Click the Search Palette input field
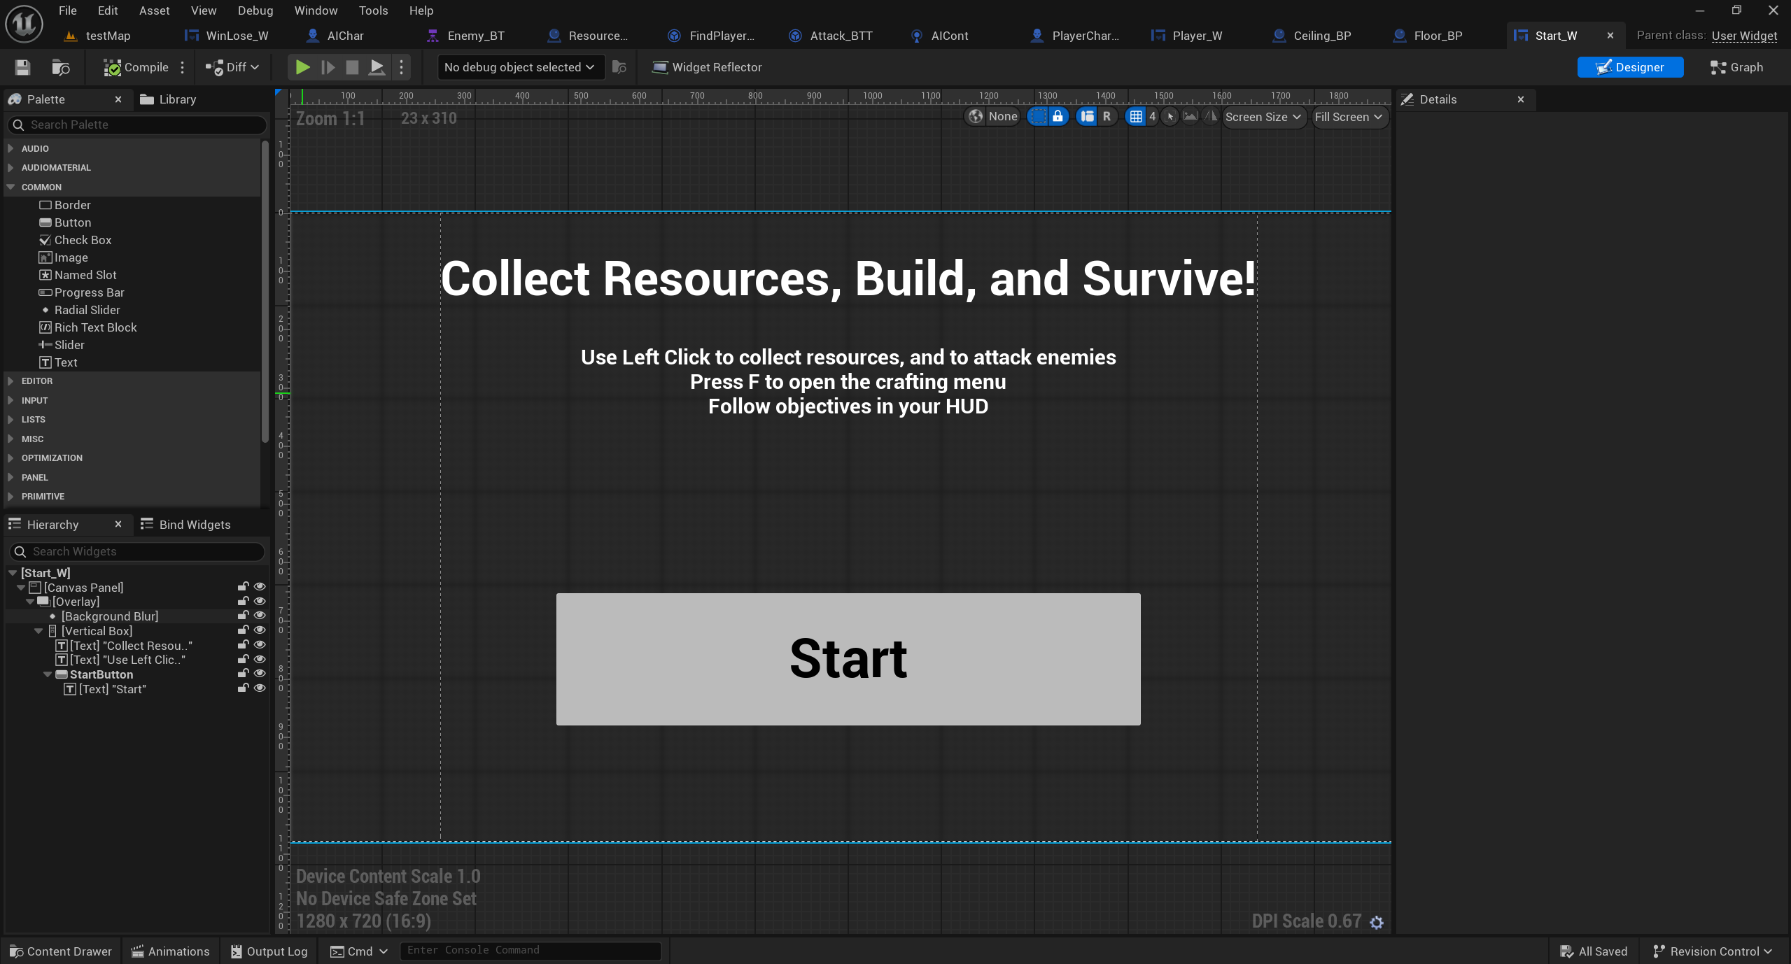 pyautogui.click(x=140, y=125)
